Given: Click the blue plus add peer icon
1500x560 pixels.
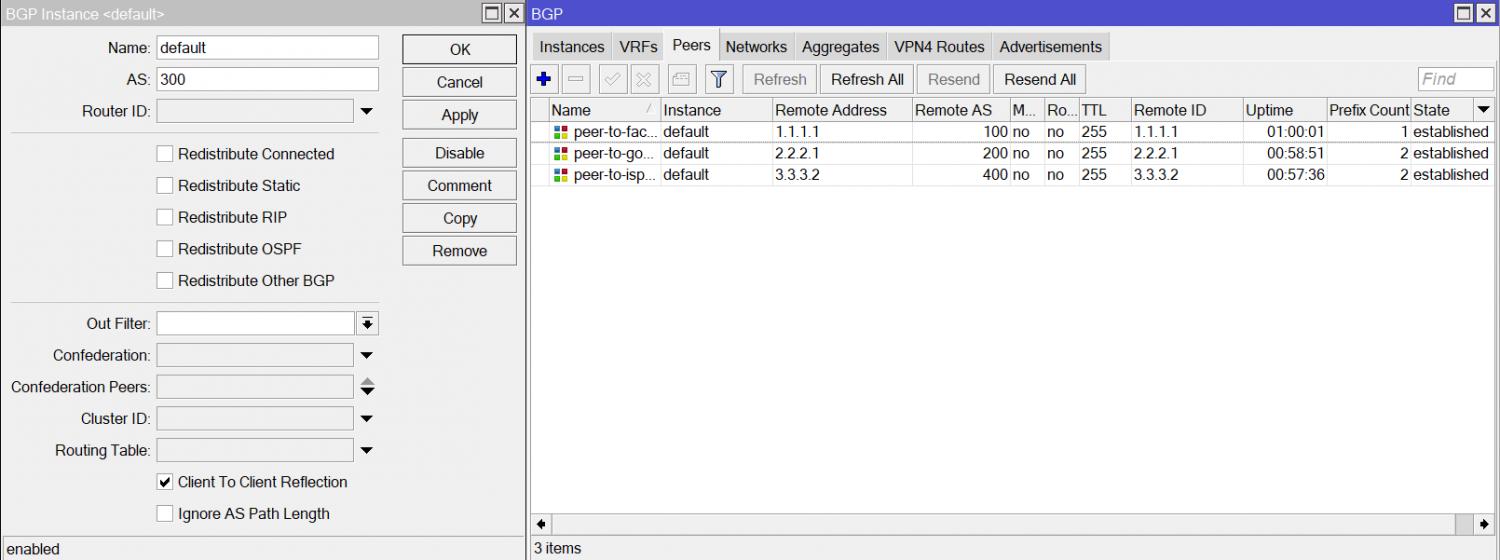Looking at the screenshot, I should click(x=544, y=79).
